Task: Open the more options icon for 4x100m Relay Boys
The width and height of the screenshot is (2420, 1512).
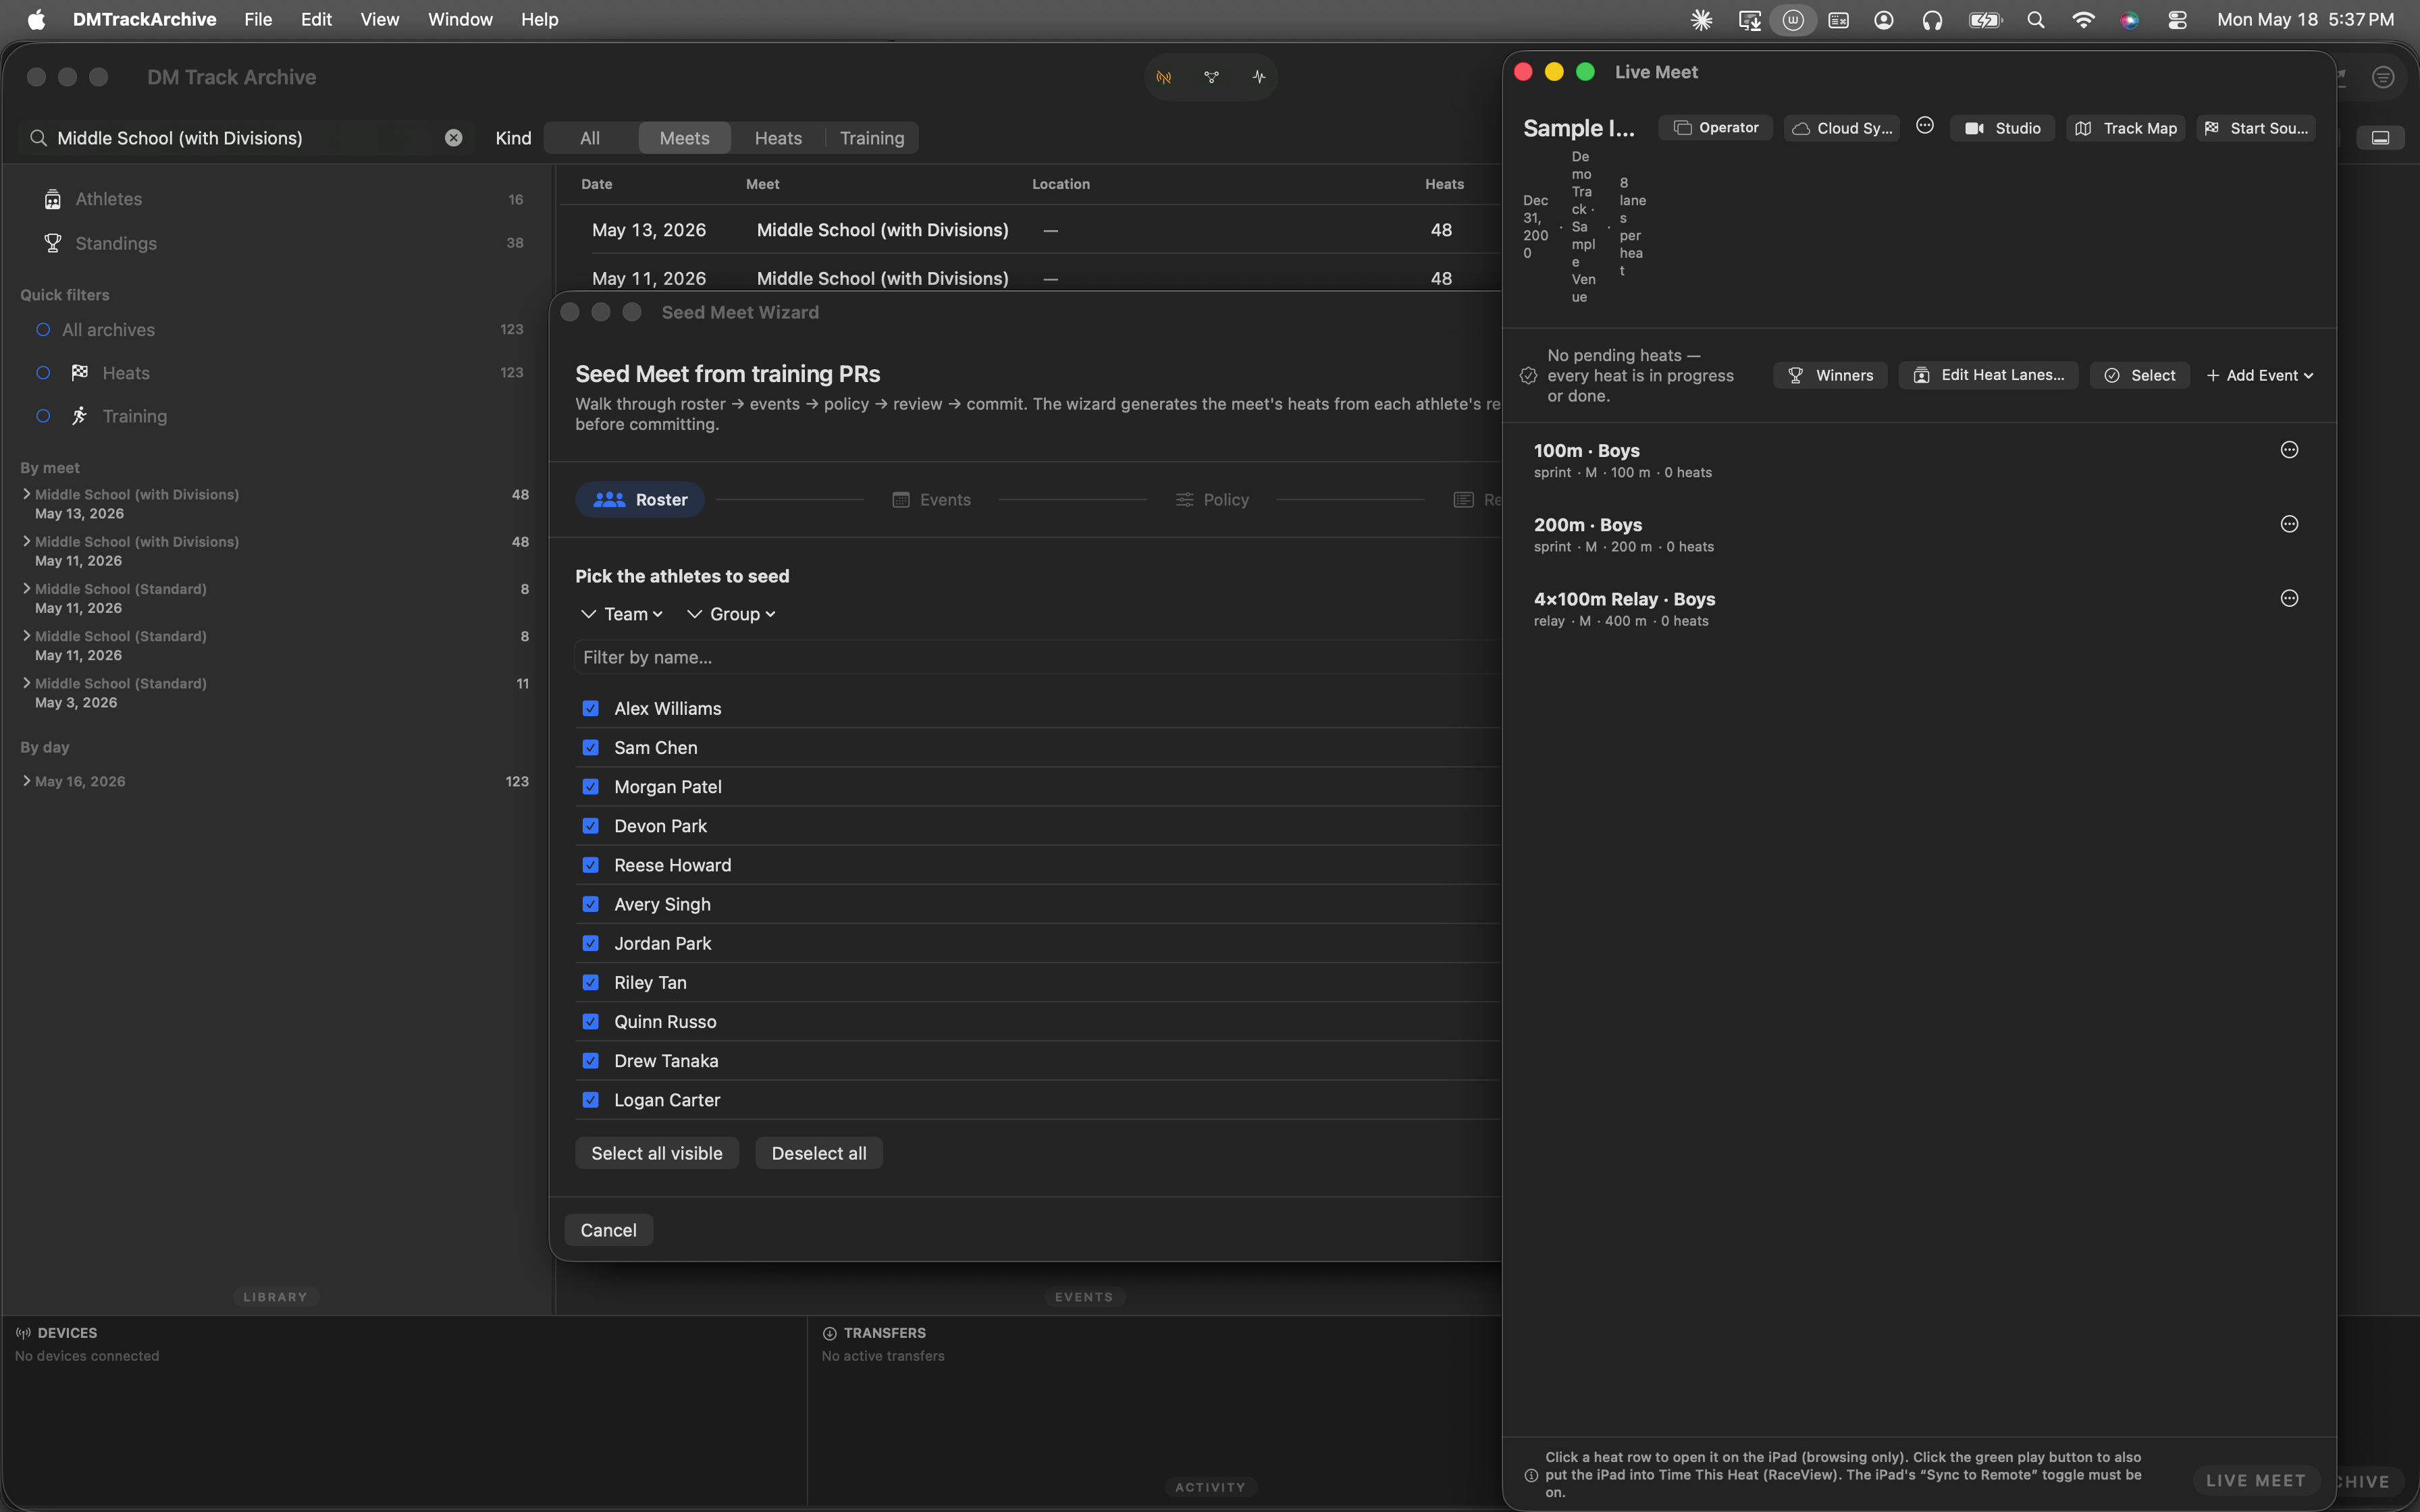Action: pos(2289,598)
